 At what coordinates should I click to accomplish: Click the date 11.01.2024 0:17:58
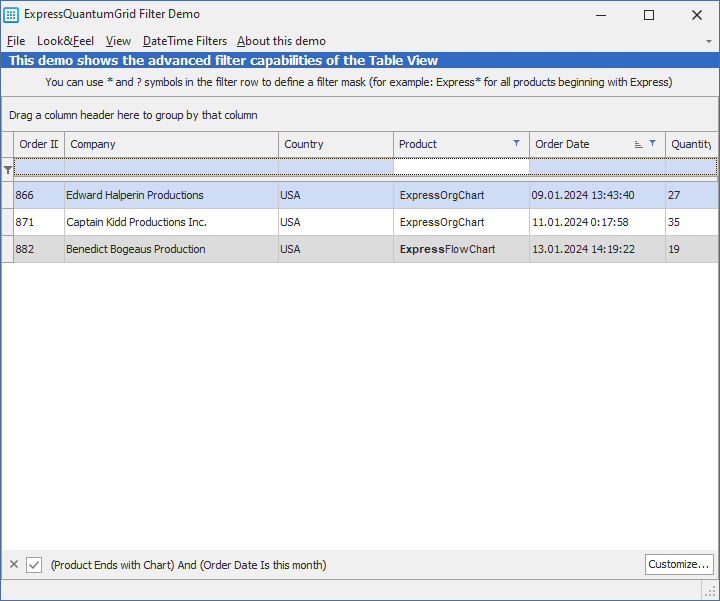(597, 222)
